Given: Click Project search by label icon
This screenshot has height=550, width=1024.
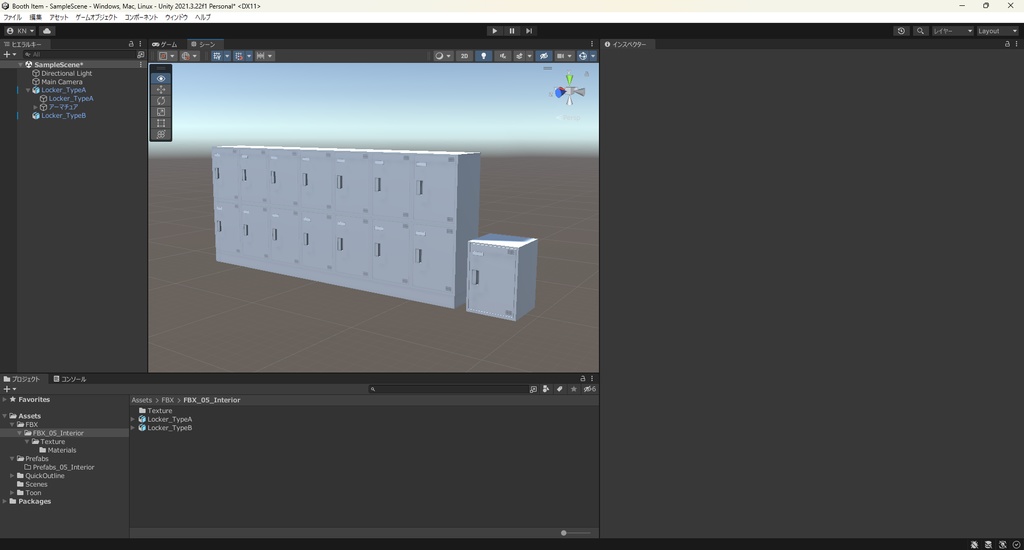Looking at the screenshot, I should (x=560, y=389).
